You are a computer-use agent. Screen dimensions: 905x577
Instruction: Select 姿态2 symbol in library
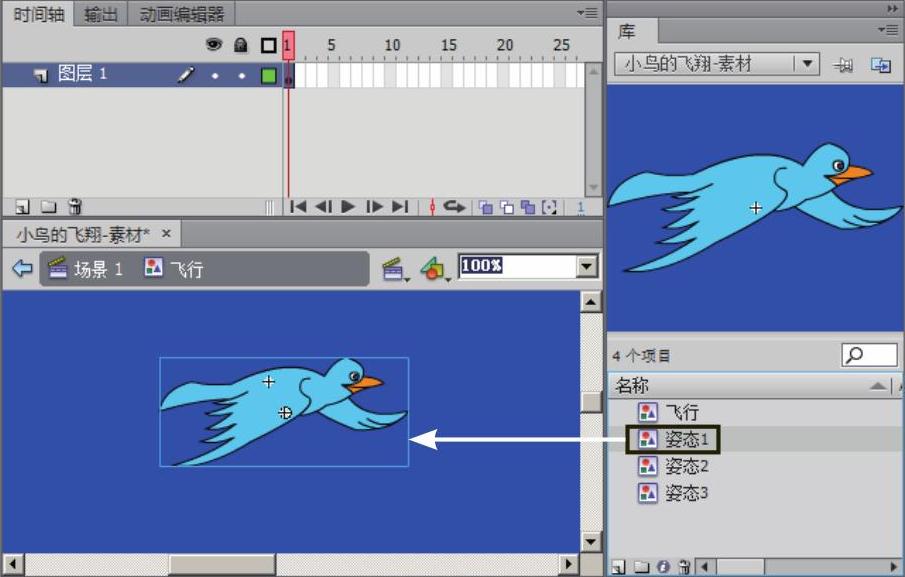(687, 466)
